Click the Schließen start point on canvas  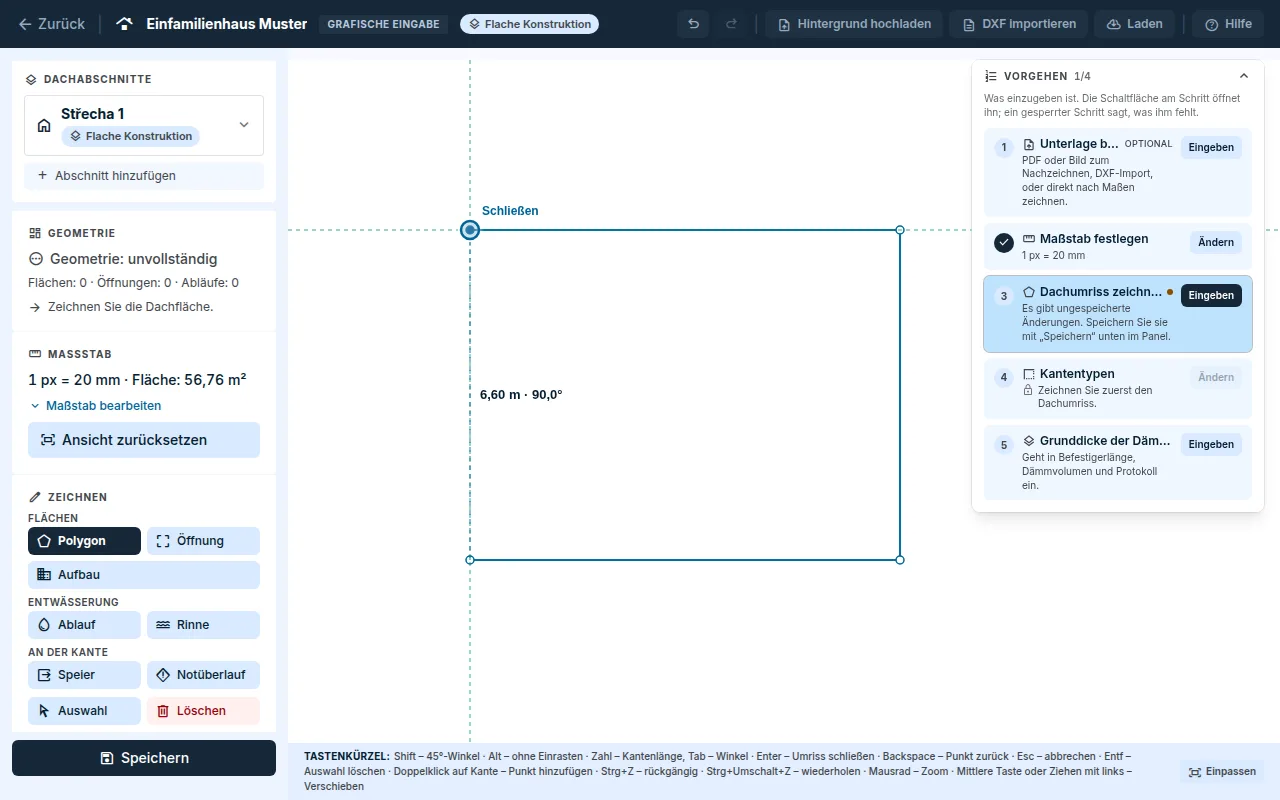(470, 230)
